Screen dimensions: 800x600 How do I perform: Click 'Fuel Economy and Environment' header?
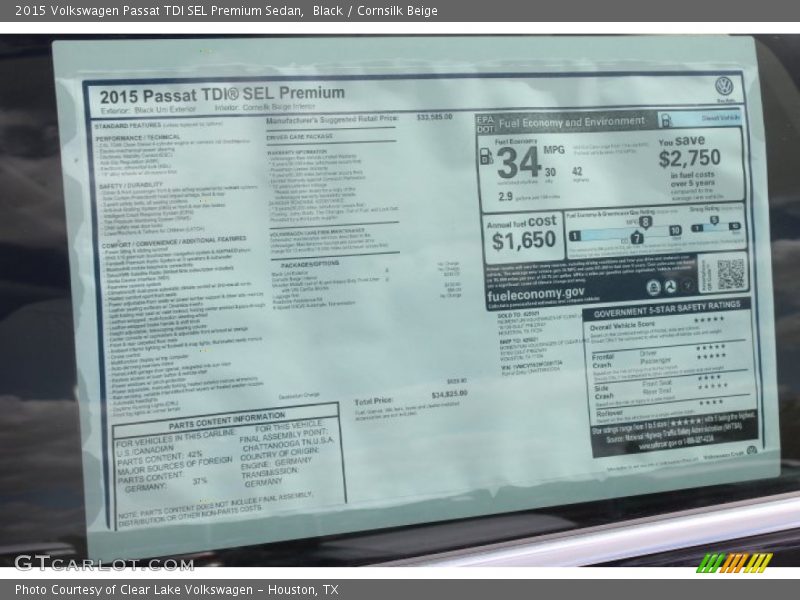pyautogui.click(x=571, y=122)
